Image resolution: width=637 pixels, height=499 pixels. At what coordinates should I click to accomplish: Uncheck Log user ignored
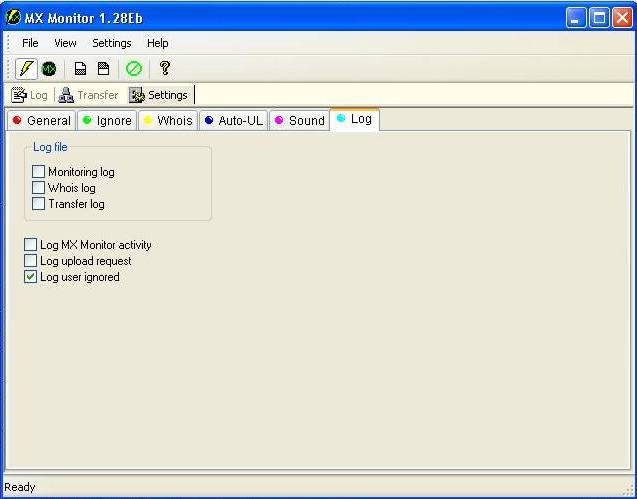click(30, 277)
